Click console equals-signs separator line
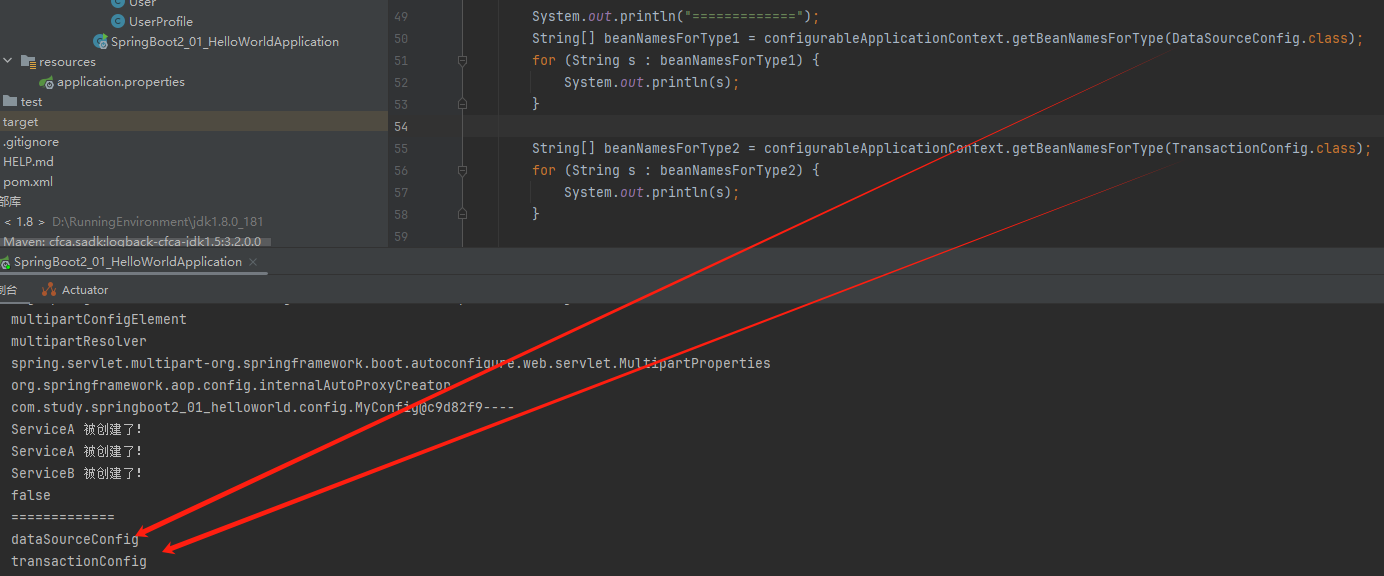The width and height of the screenshot is (1384, 576). pyautogui.click(x=63, y=517)
